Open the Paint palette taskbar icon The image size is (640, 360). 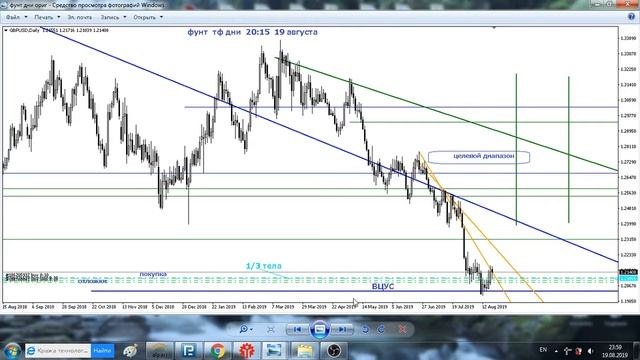[x=130, y=351]
